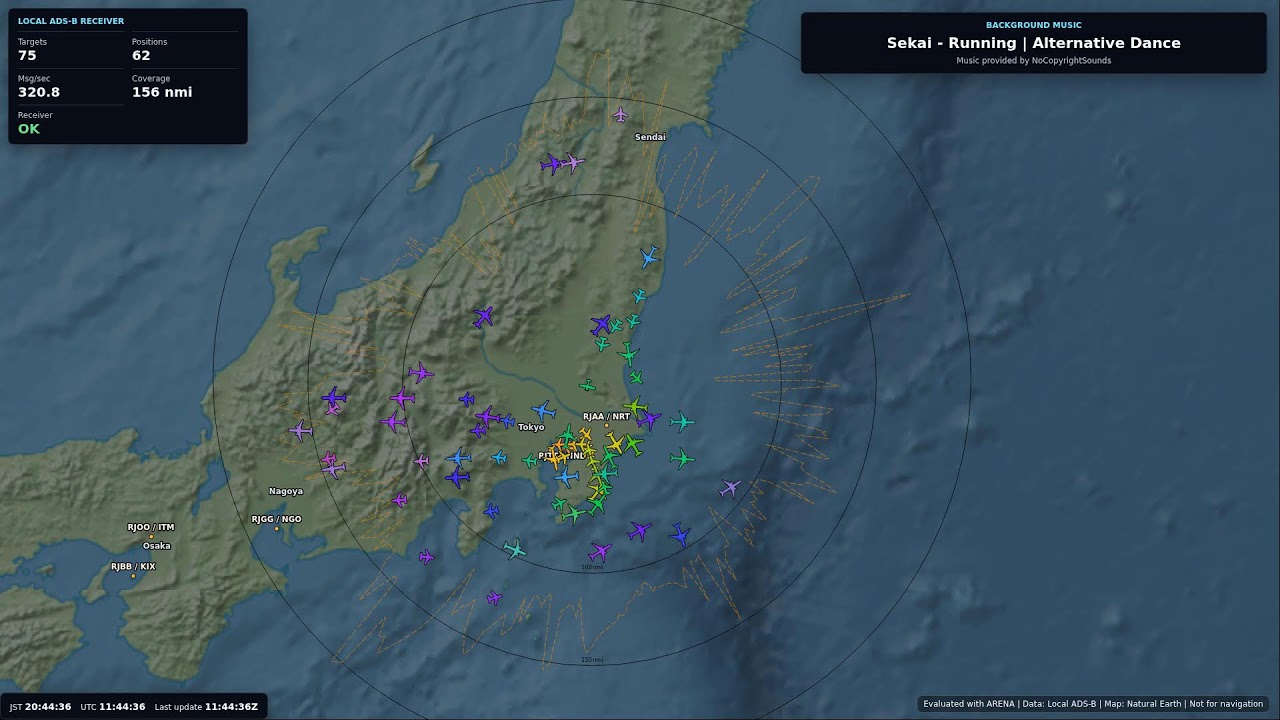Viewport: 1280px width, 720px height.
Task: Select the RJOO / ITM airport label
Action: 151,527
